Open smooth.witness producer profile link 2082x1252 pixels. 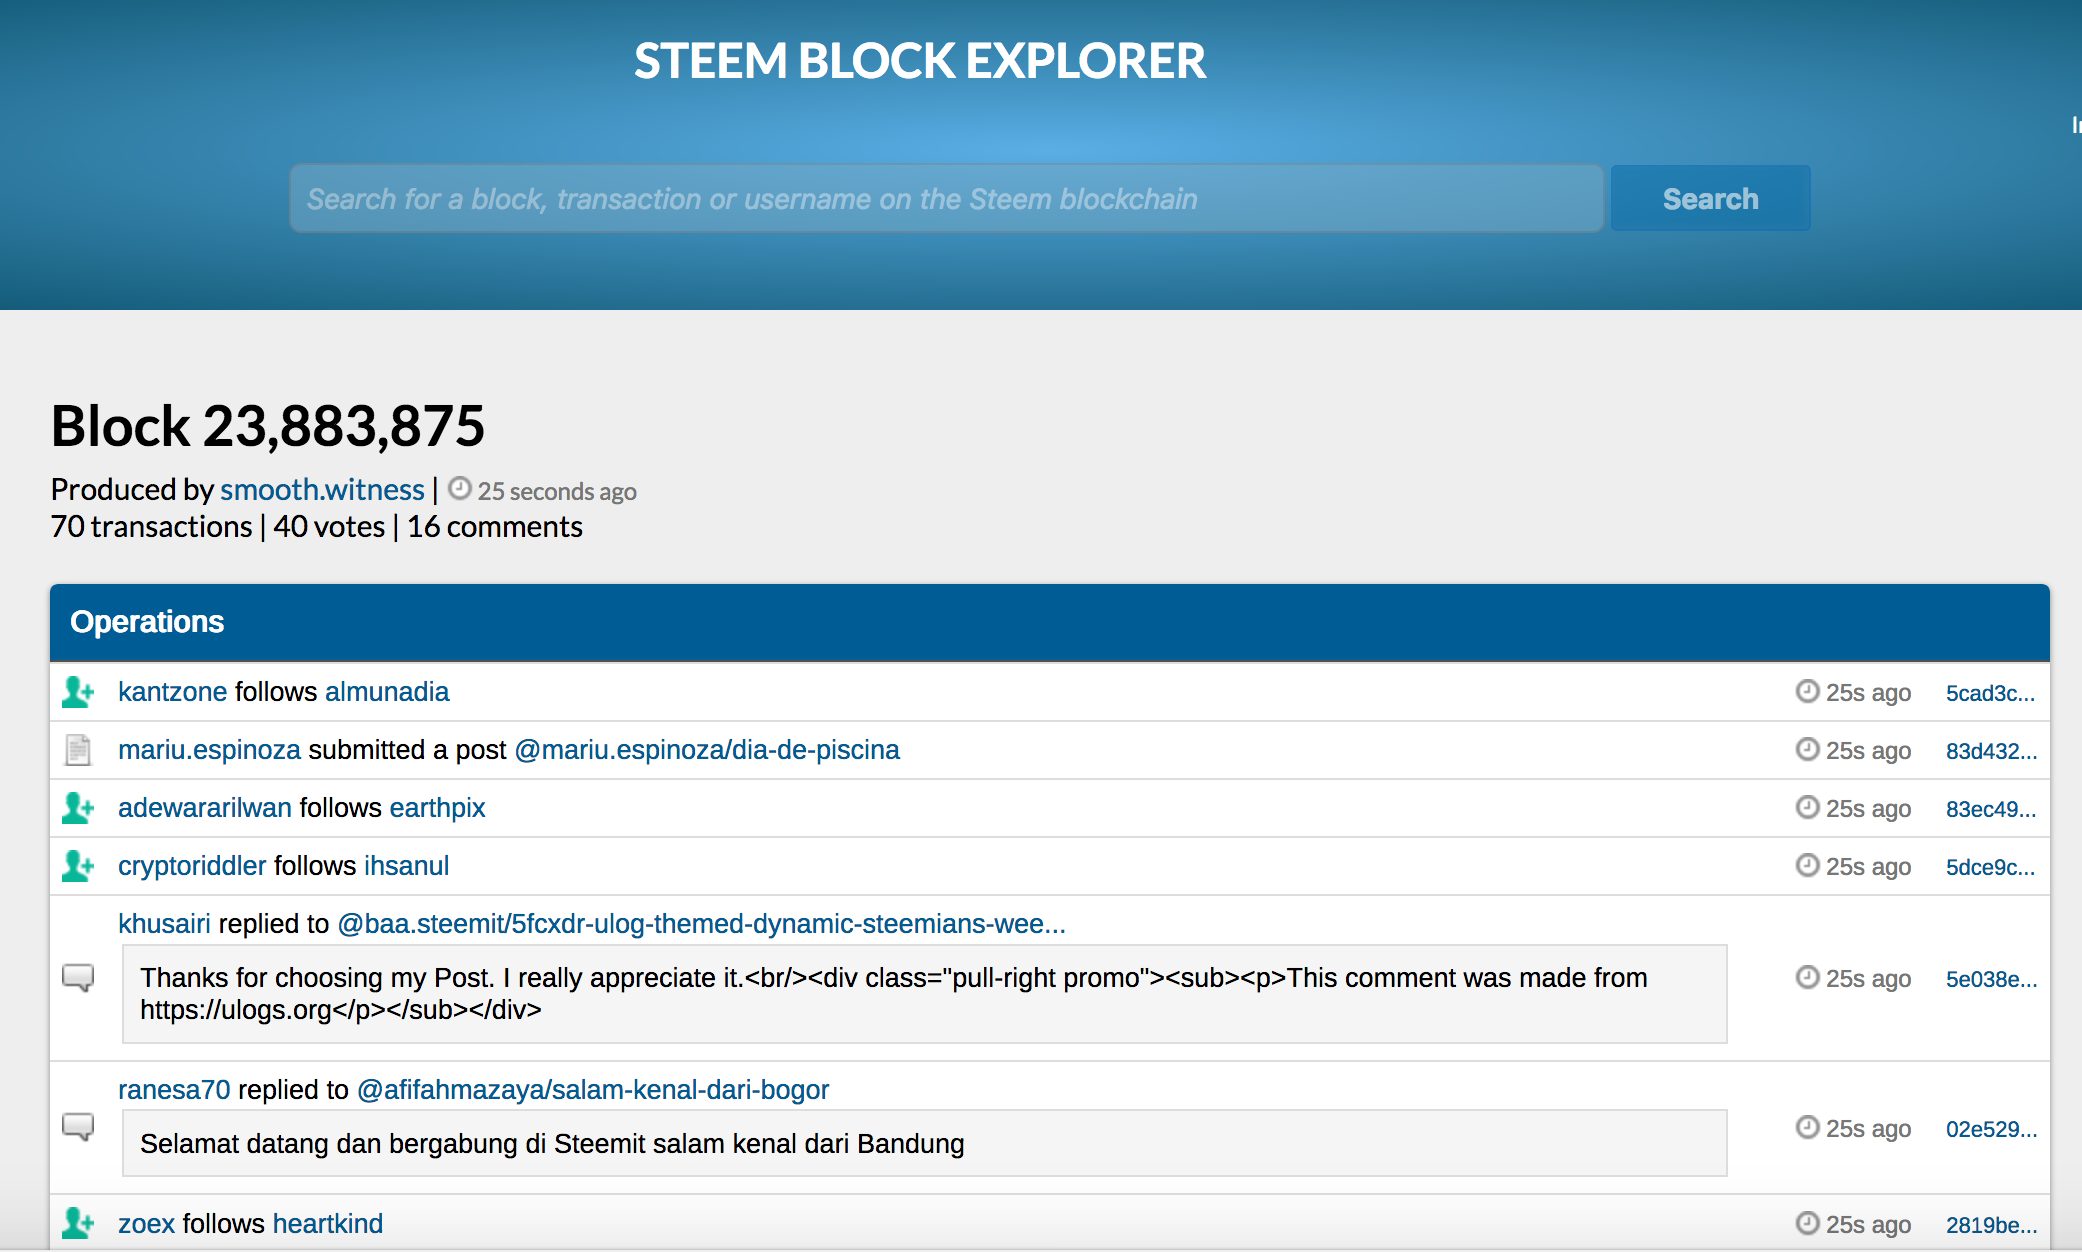(x=322, y=490)
